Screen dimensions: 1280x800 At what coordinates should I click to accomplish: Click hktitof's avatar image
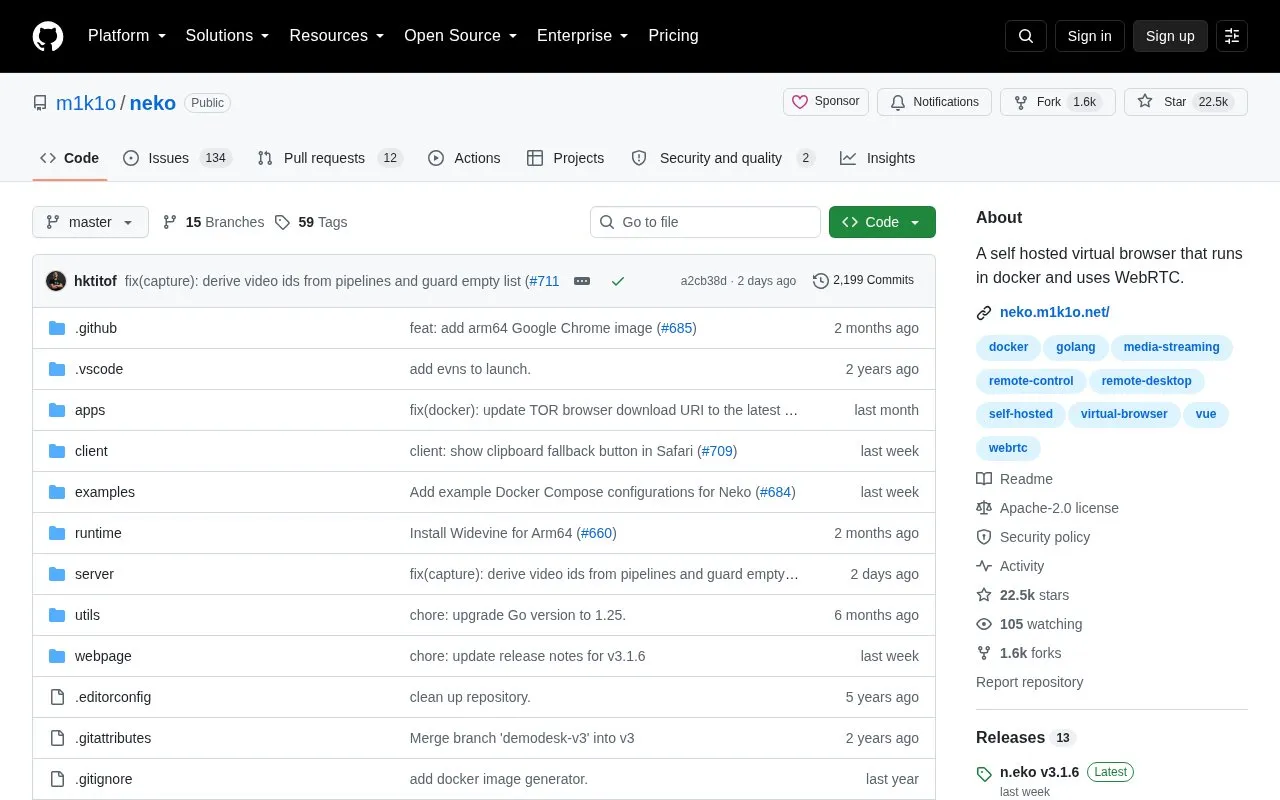coord(56,281)
